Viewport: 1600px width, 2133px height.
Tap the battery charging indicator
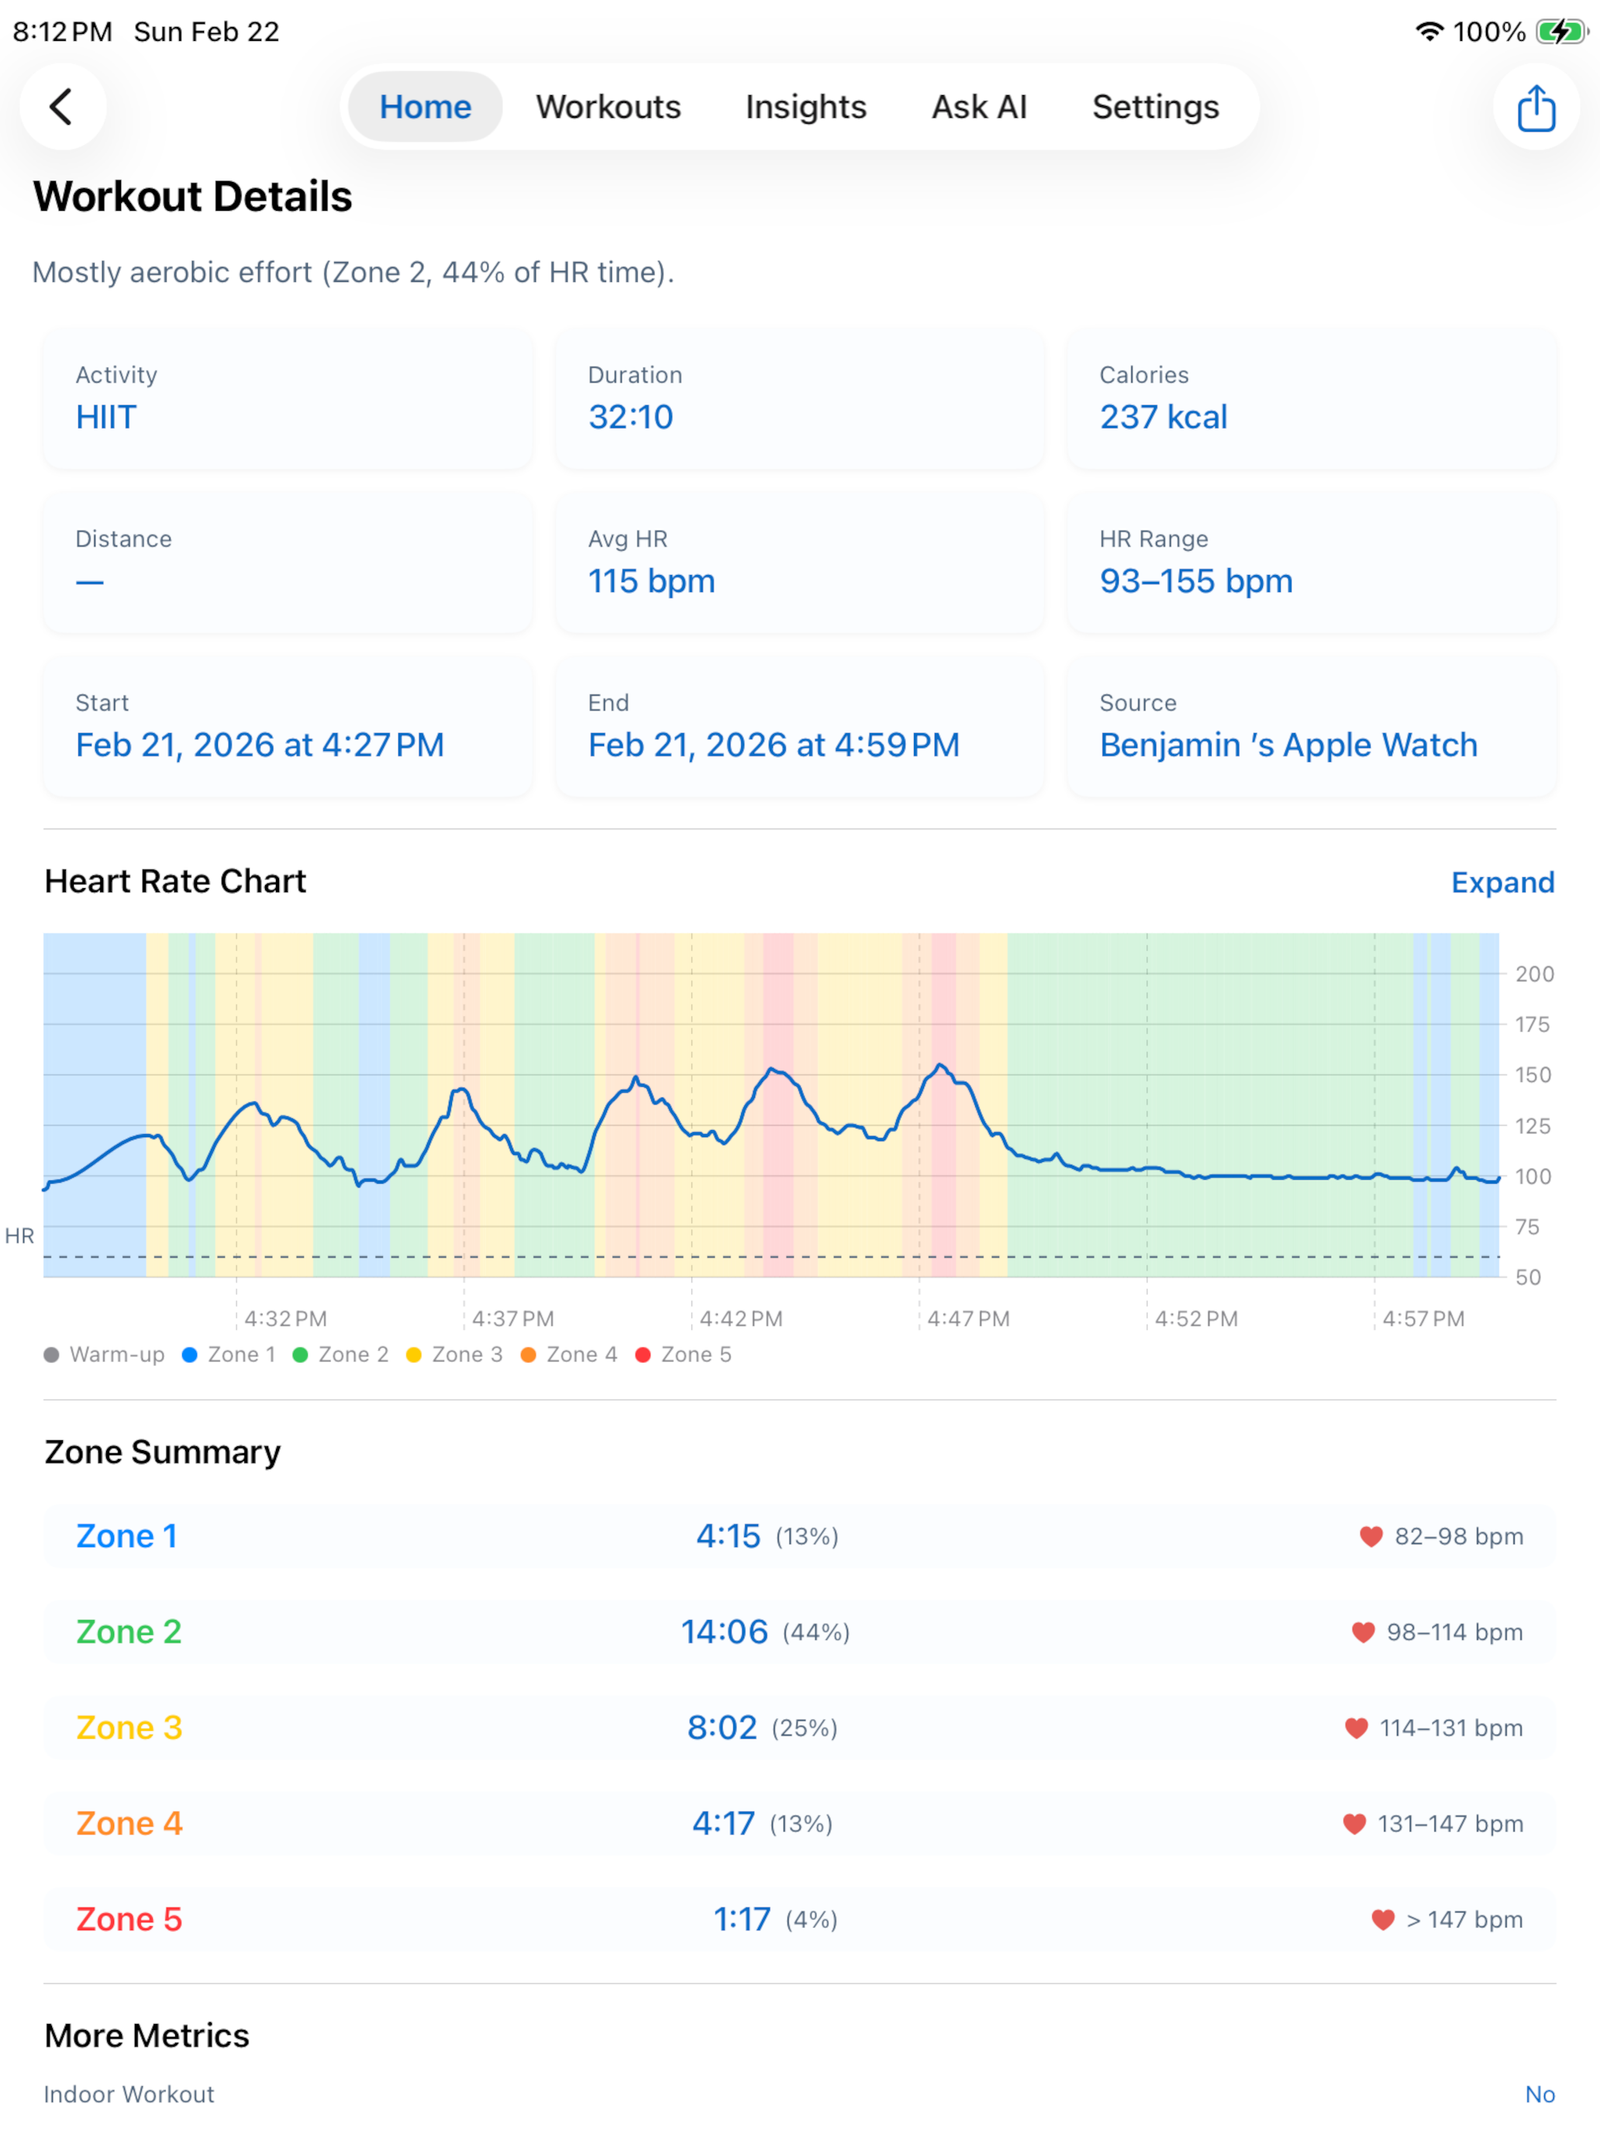pos(1560,32)
